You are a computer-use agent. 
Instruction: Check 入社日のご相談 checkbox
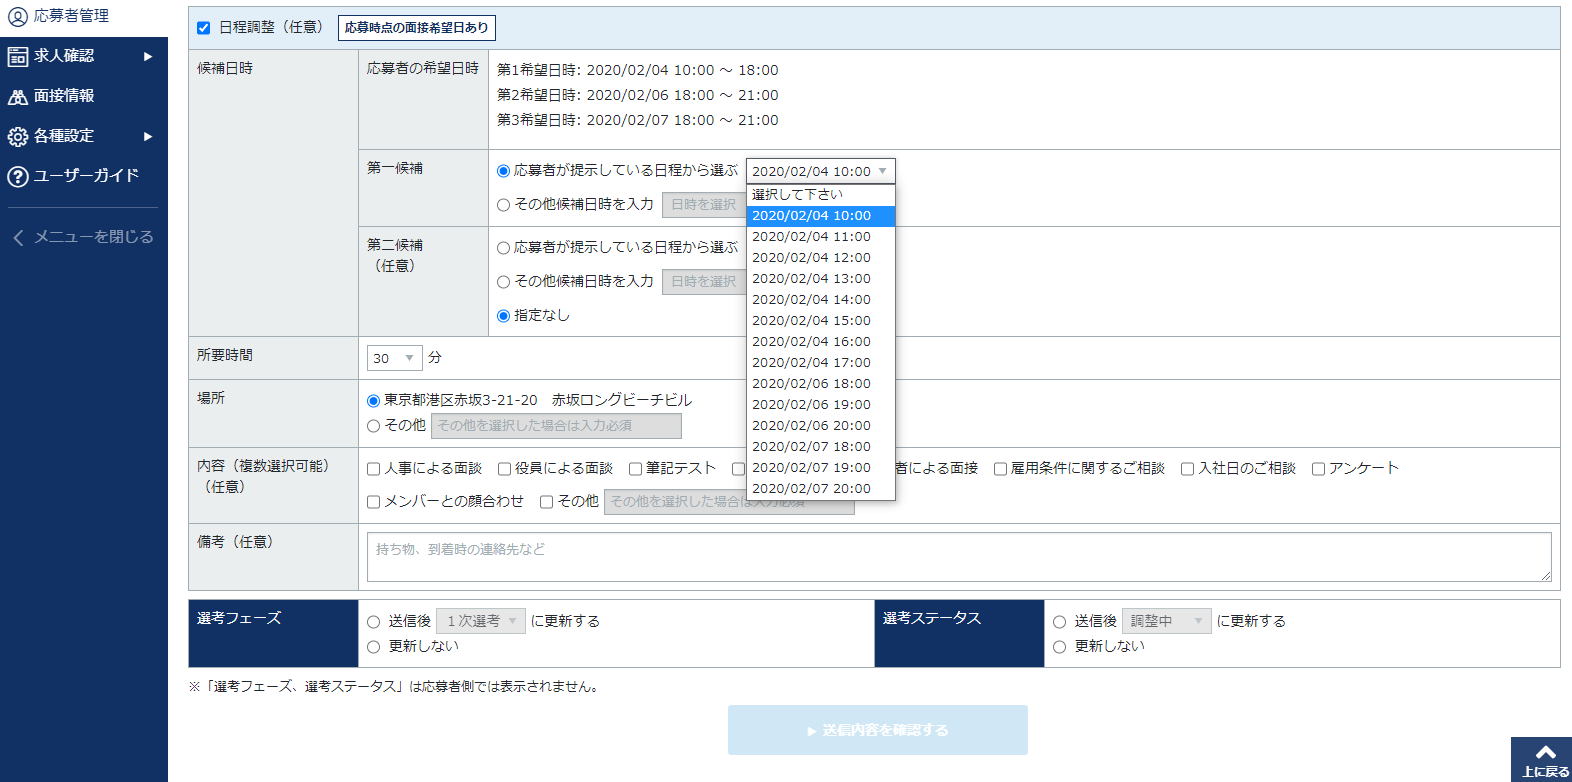click(1187, 469)
